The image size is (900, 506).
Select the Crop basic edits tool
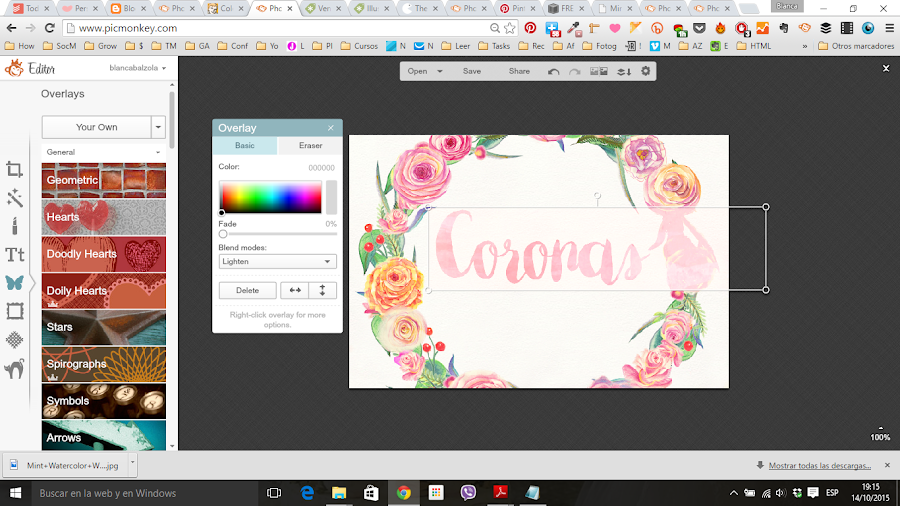(14, 169)
